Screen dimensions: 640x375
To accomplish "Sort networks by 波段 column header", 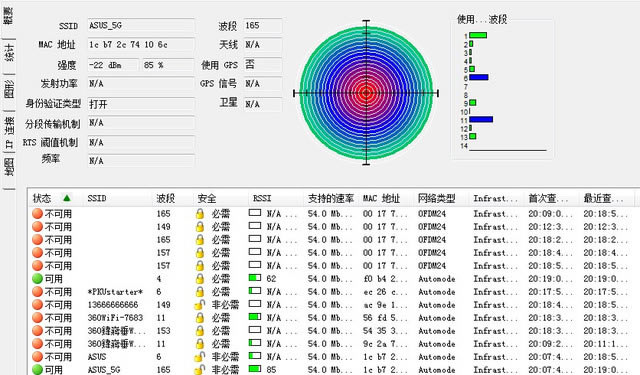I will click(166, 198).
